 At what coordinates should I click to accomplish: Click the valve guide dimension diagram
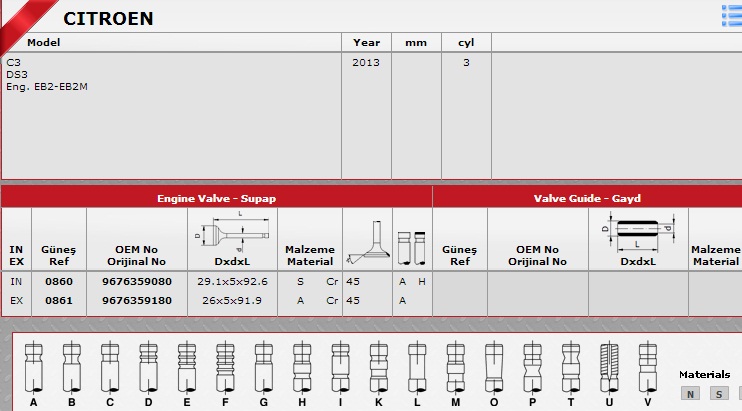pyautogui.click(x=637, y=227)
